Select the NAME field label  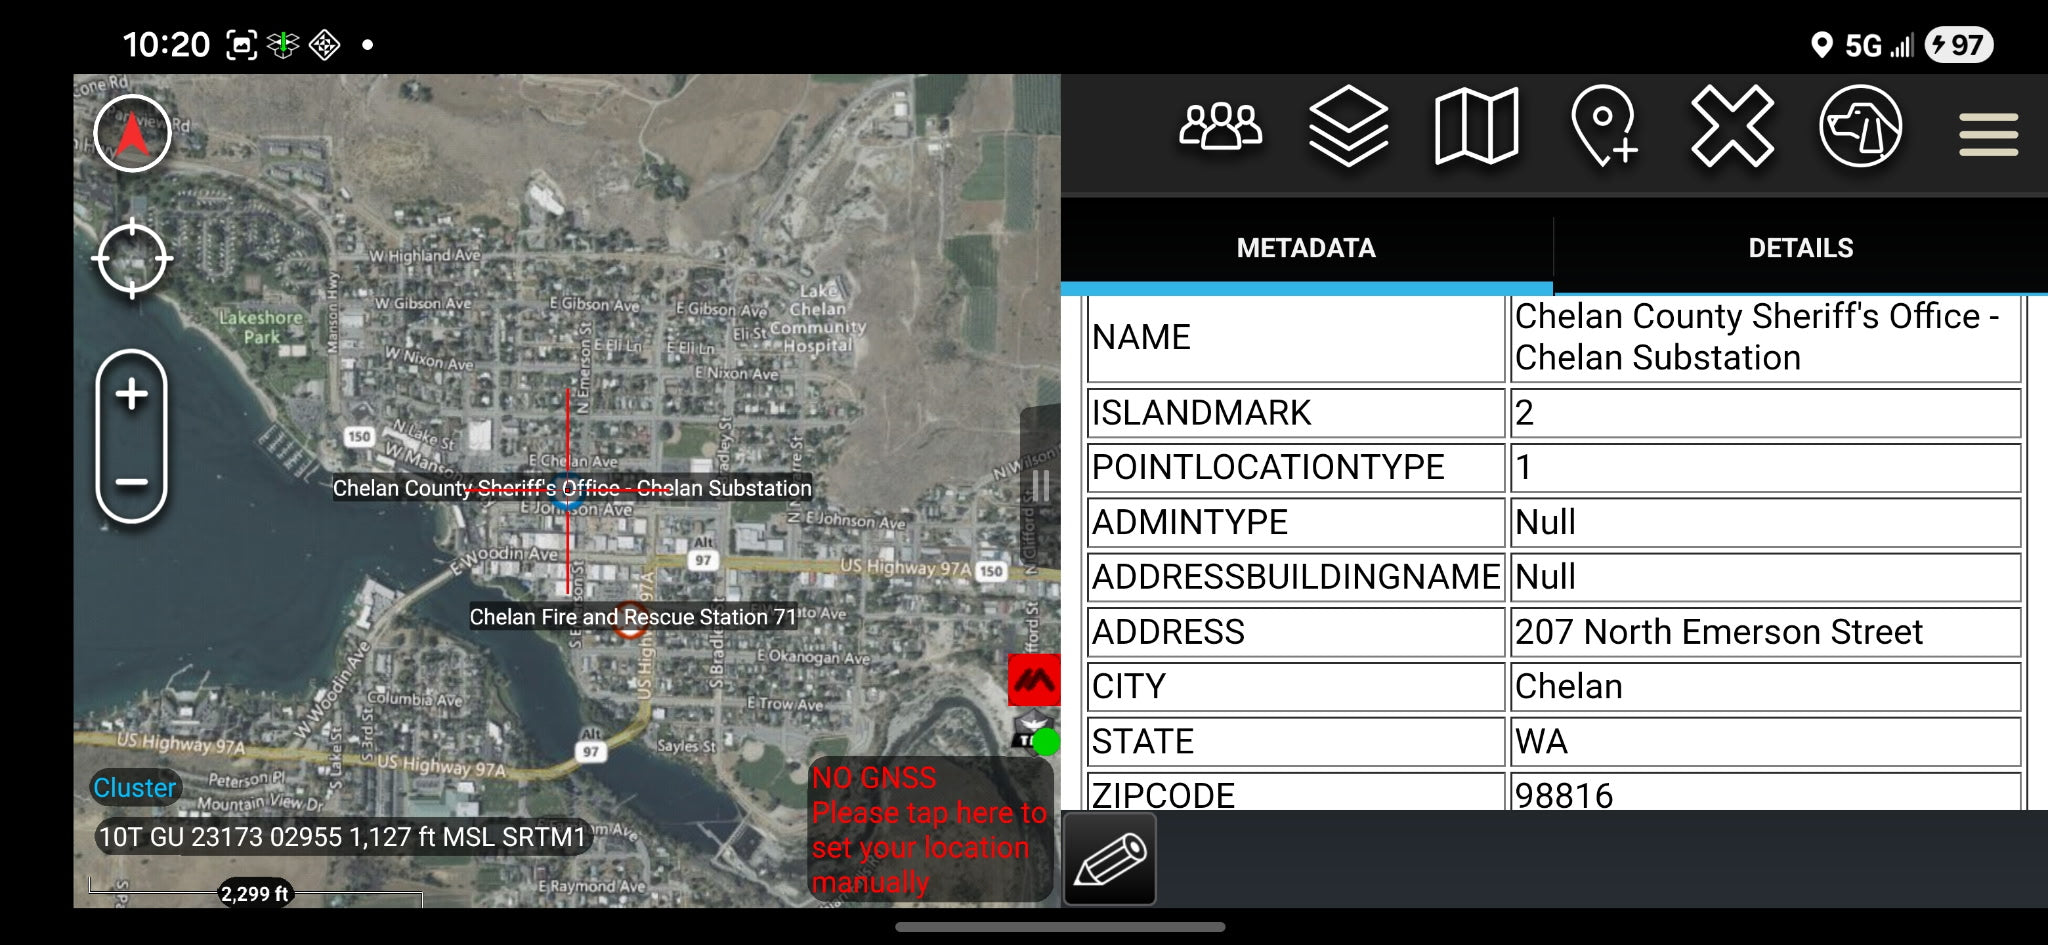[x=1295, y=338]
